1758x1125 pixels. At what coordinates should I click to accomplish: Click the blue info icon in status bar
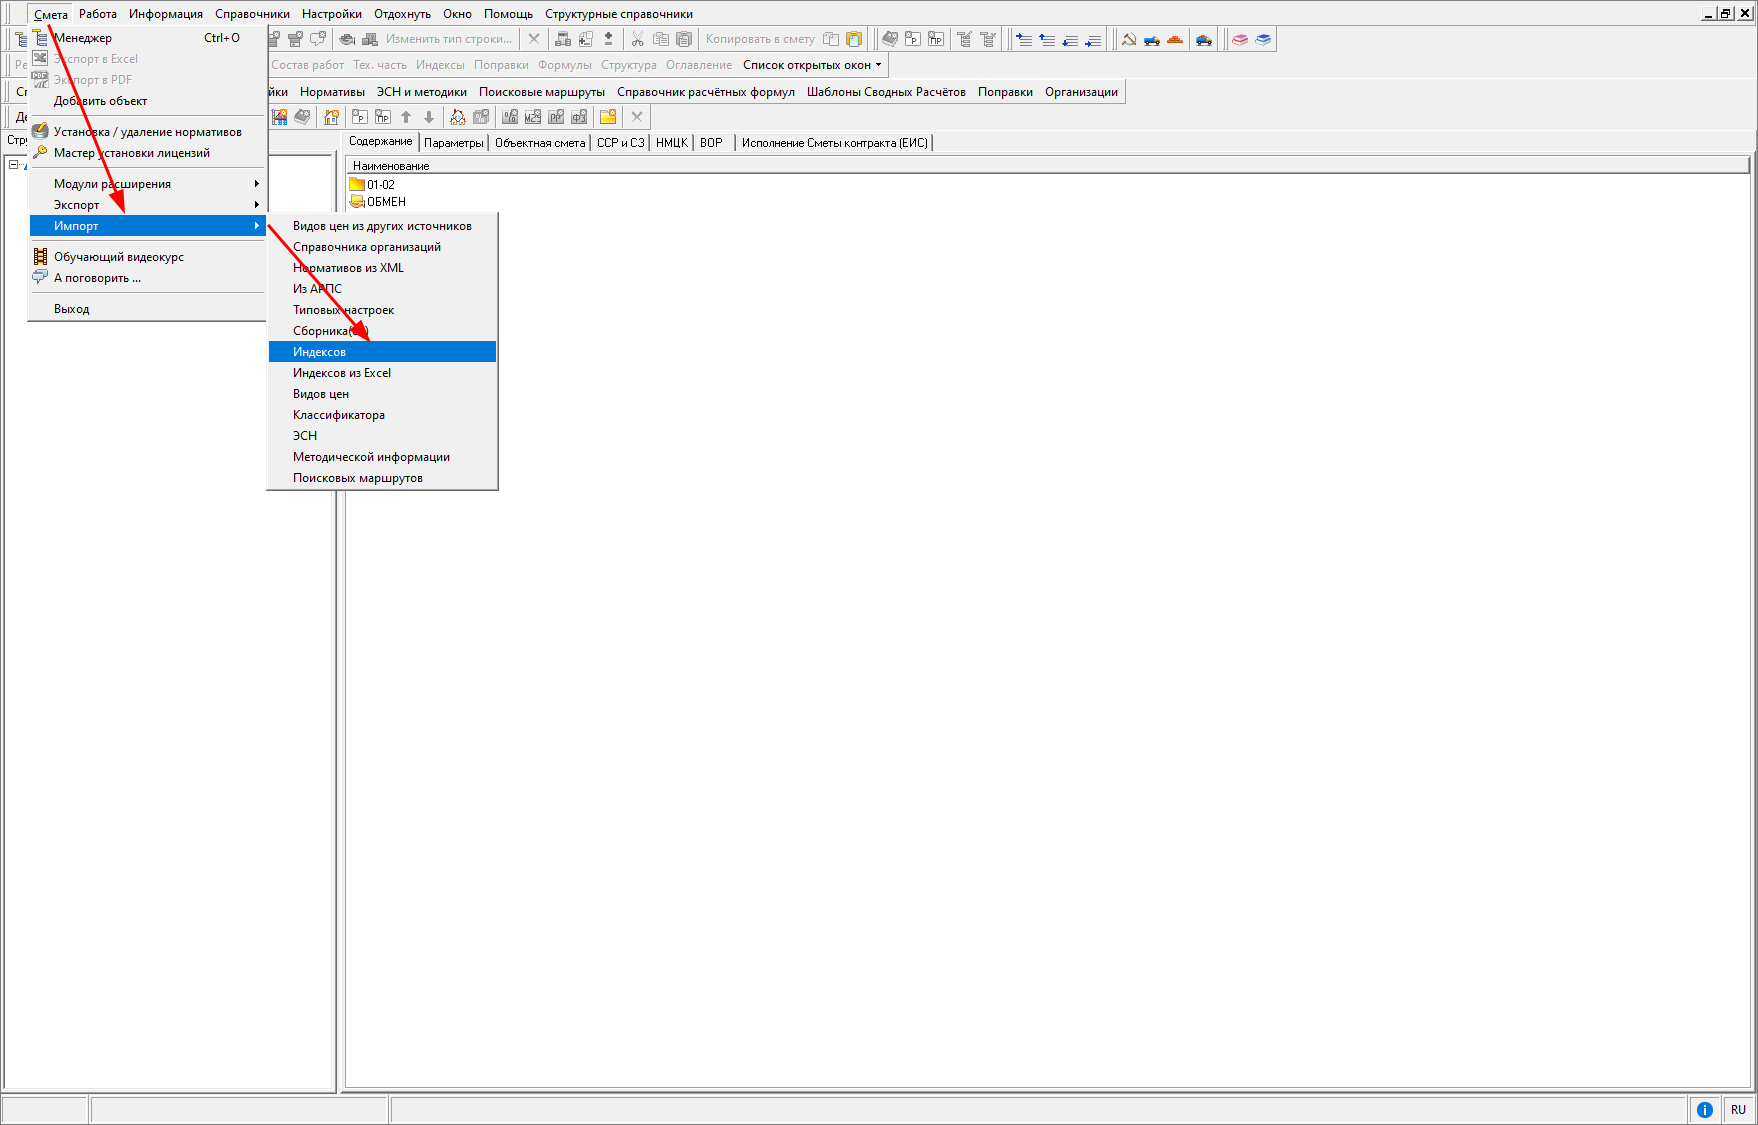(1705, 1110)
